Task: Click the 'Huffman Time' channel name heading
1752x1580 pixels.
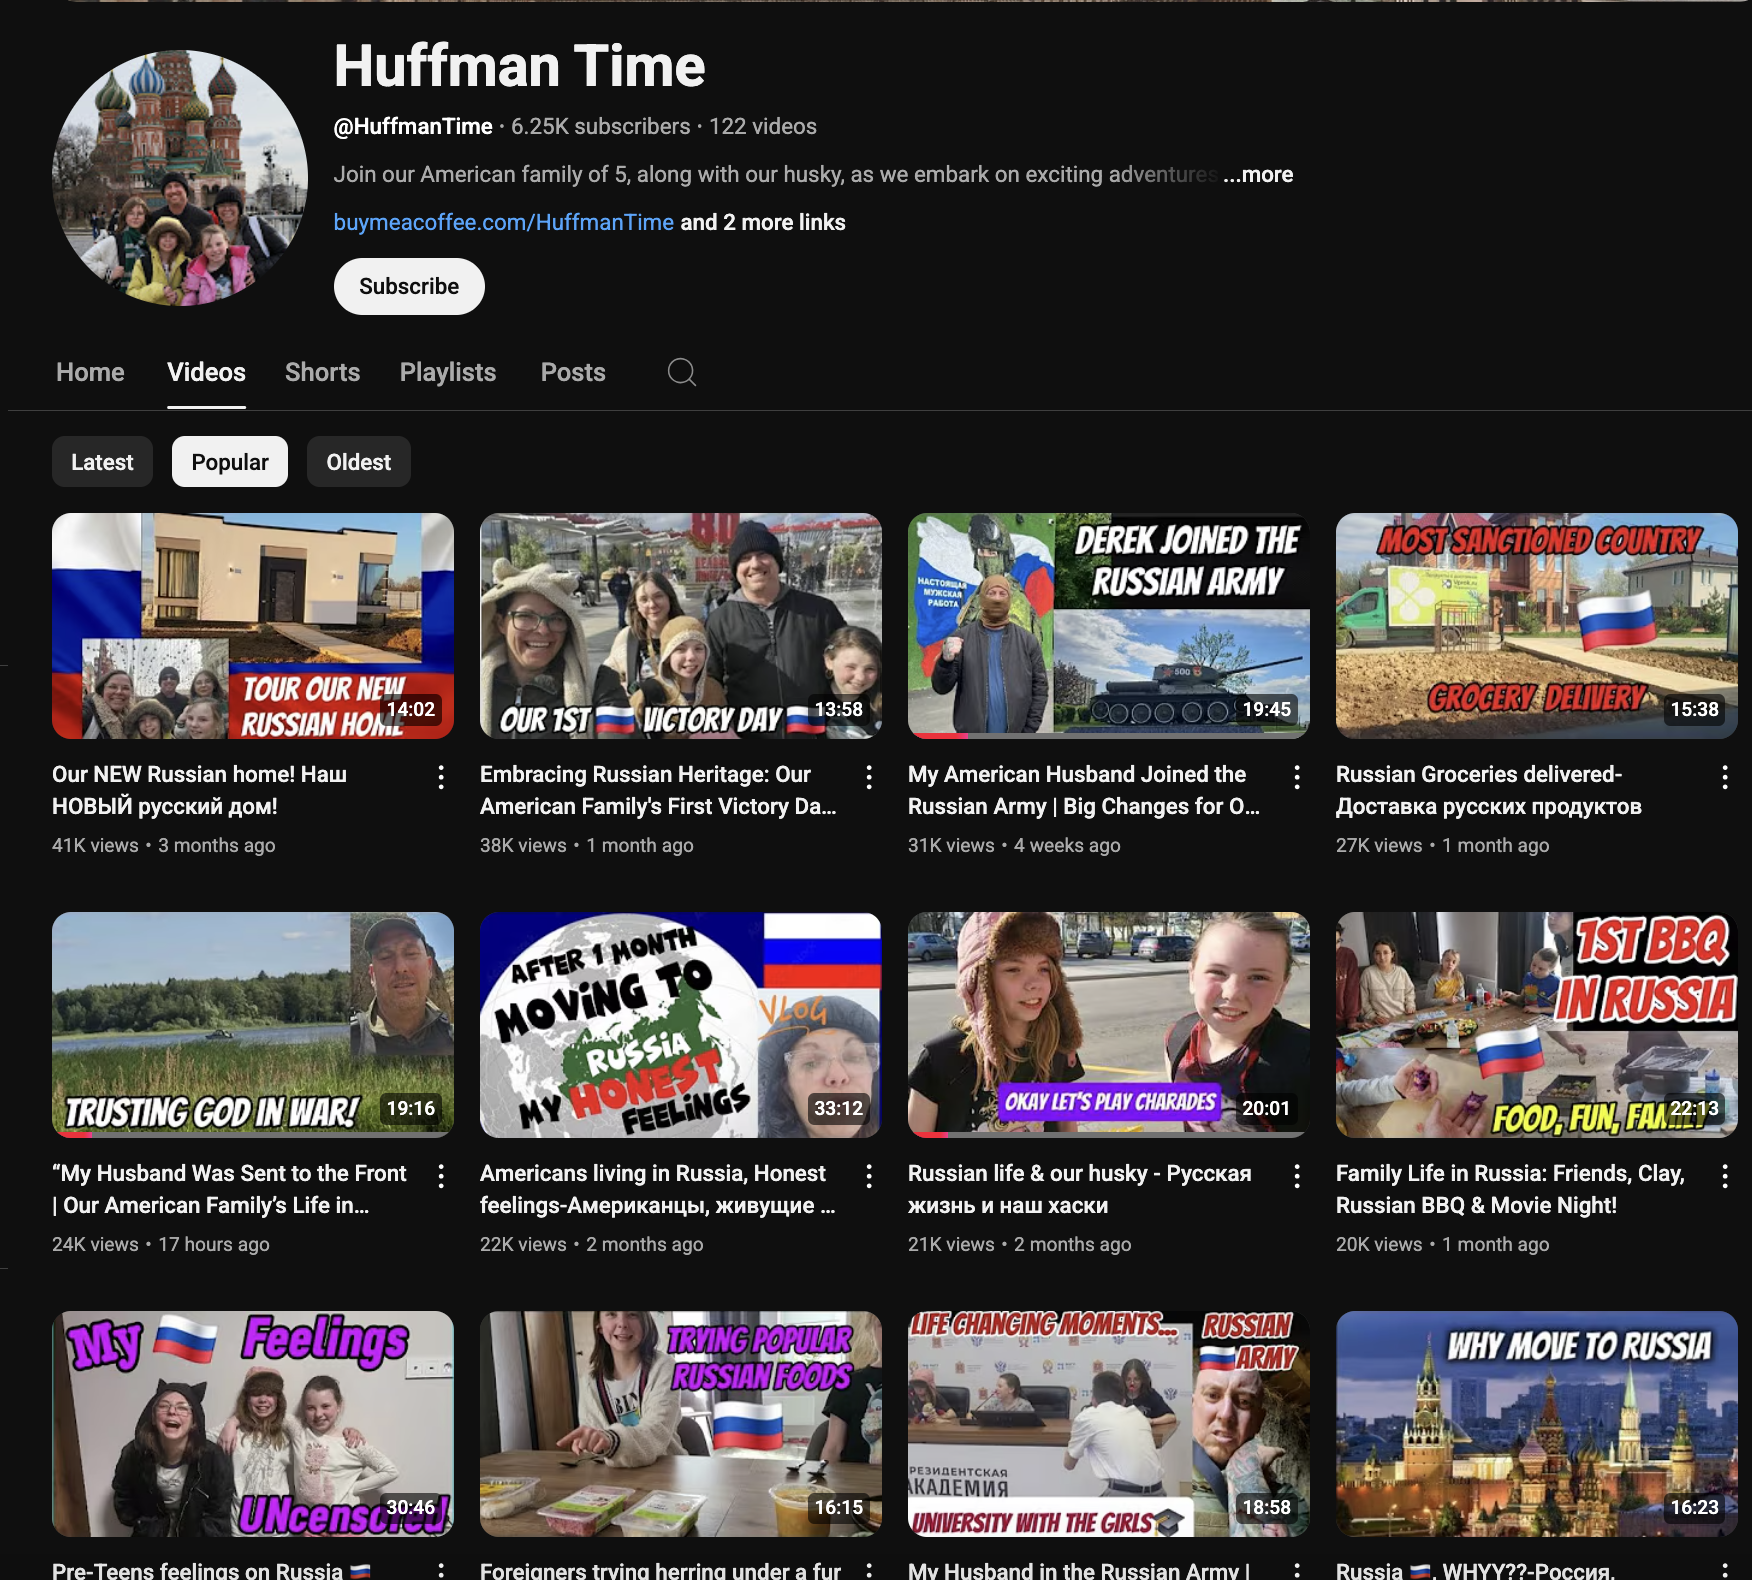Action: pos(520,66)
